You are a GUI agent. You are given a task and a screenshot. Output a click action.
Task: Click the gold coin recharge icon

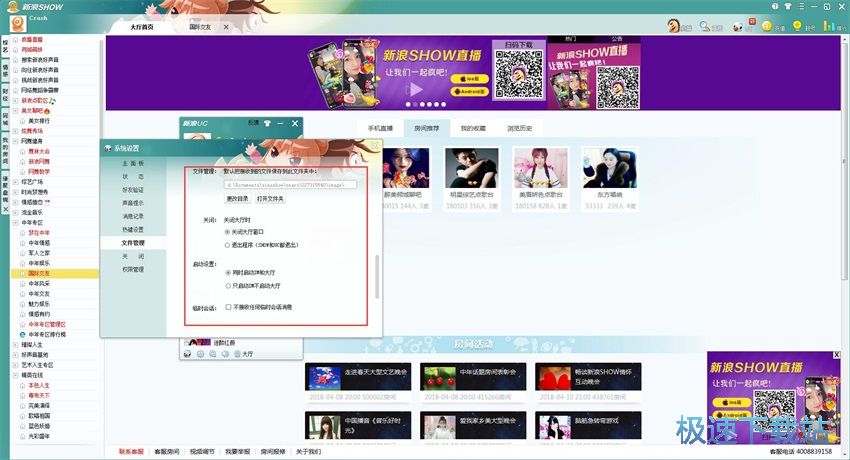tap(767, 25)
